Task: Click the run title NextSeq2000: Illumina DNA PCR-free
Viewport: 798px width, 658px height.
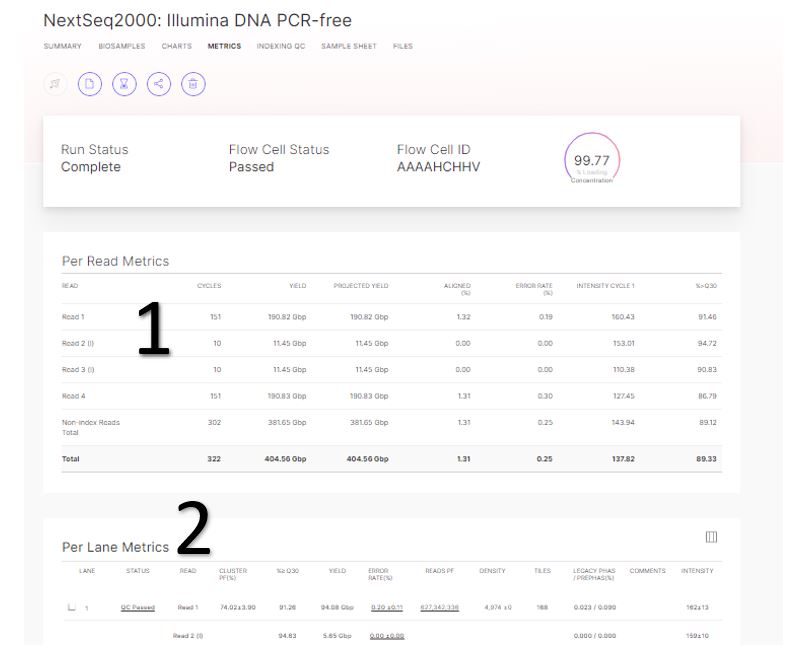Action: tap(197, 20)
